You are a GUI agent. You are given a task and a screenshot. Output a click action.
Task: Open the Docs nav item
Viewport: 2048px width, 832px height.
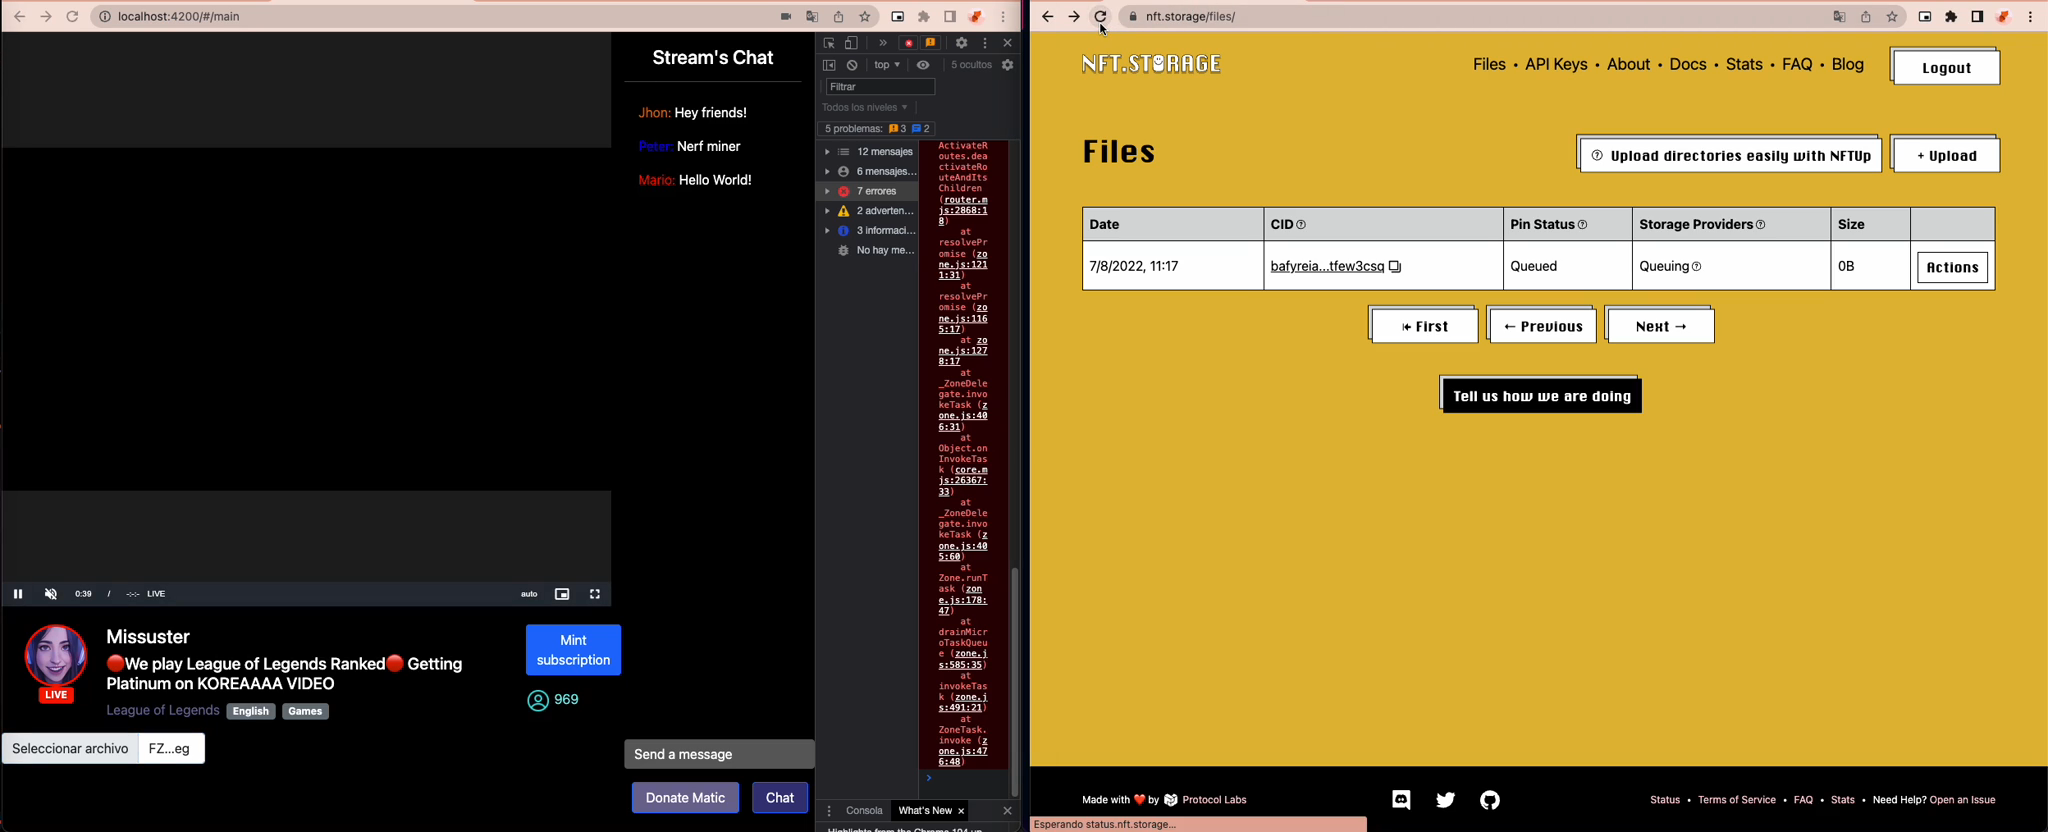point(1688,65)
